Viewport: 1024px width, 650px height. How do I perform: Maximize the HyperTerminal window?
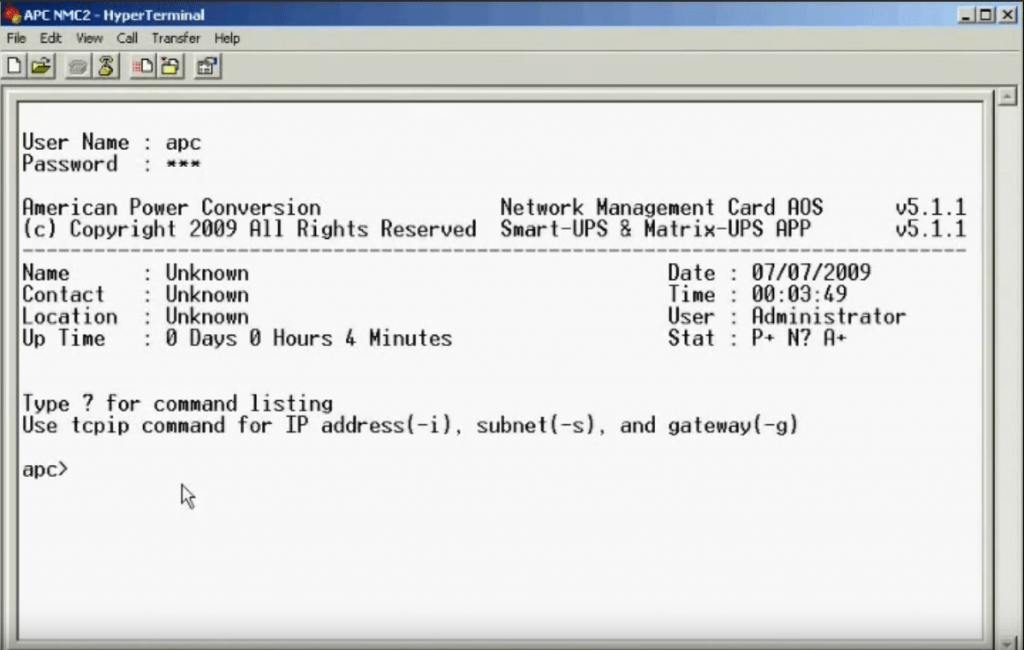pos(986,14)
